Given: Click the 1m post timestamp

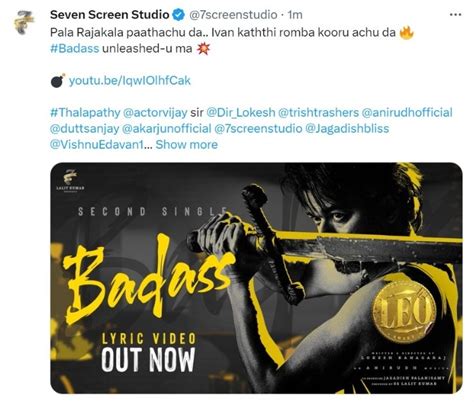Looking at the screenshot, I should pyautogui.click(x=295, y=15).
